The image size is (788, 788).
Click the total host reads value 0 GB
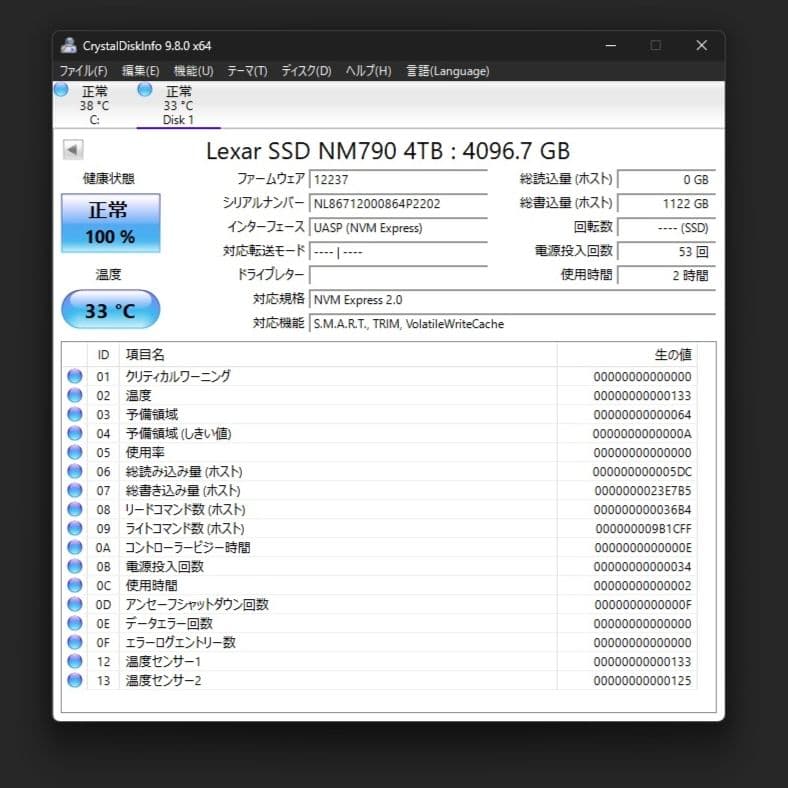(666, 179)
